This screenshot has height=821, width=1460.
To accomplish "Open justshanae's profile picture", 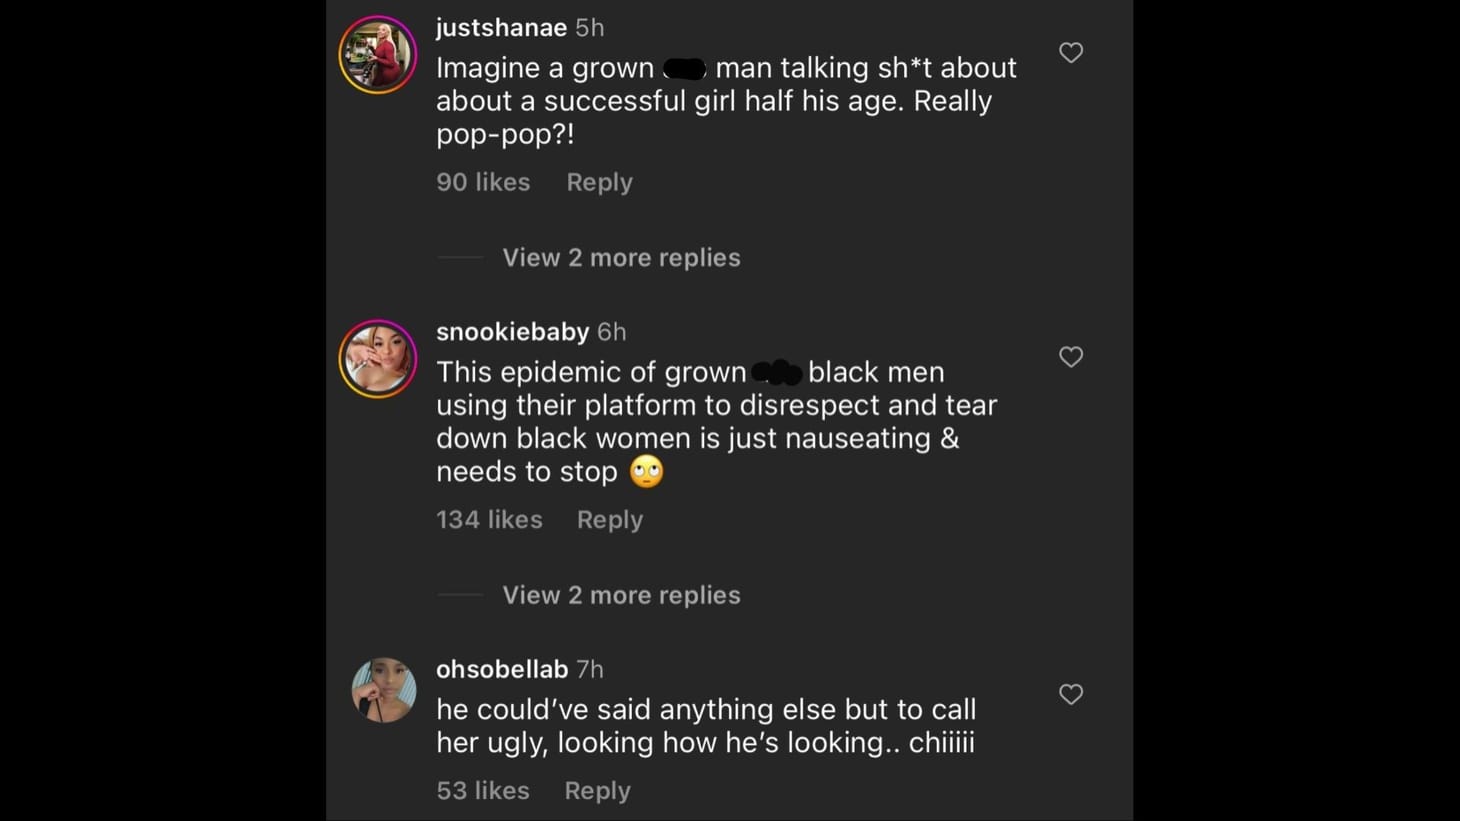I will 377,53.
